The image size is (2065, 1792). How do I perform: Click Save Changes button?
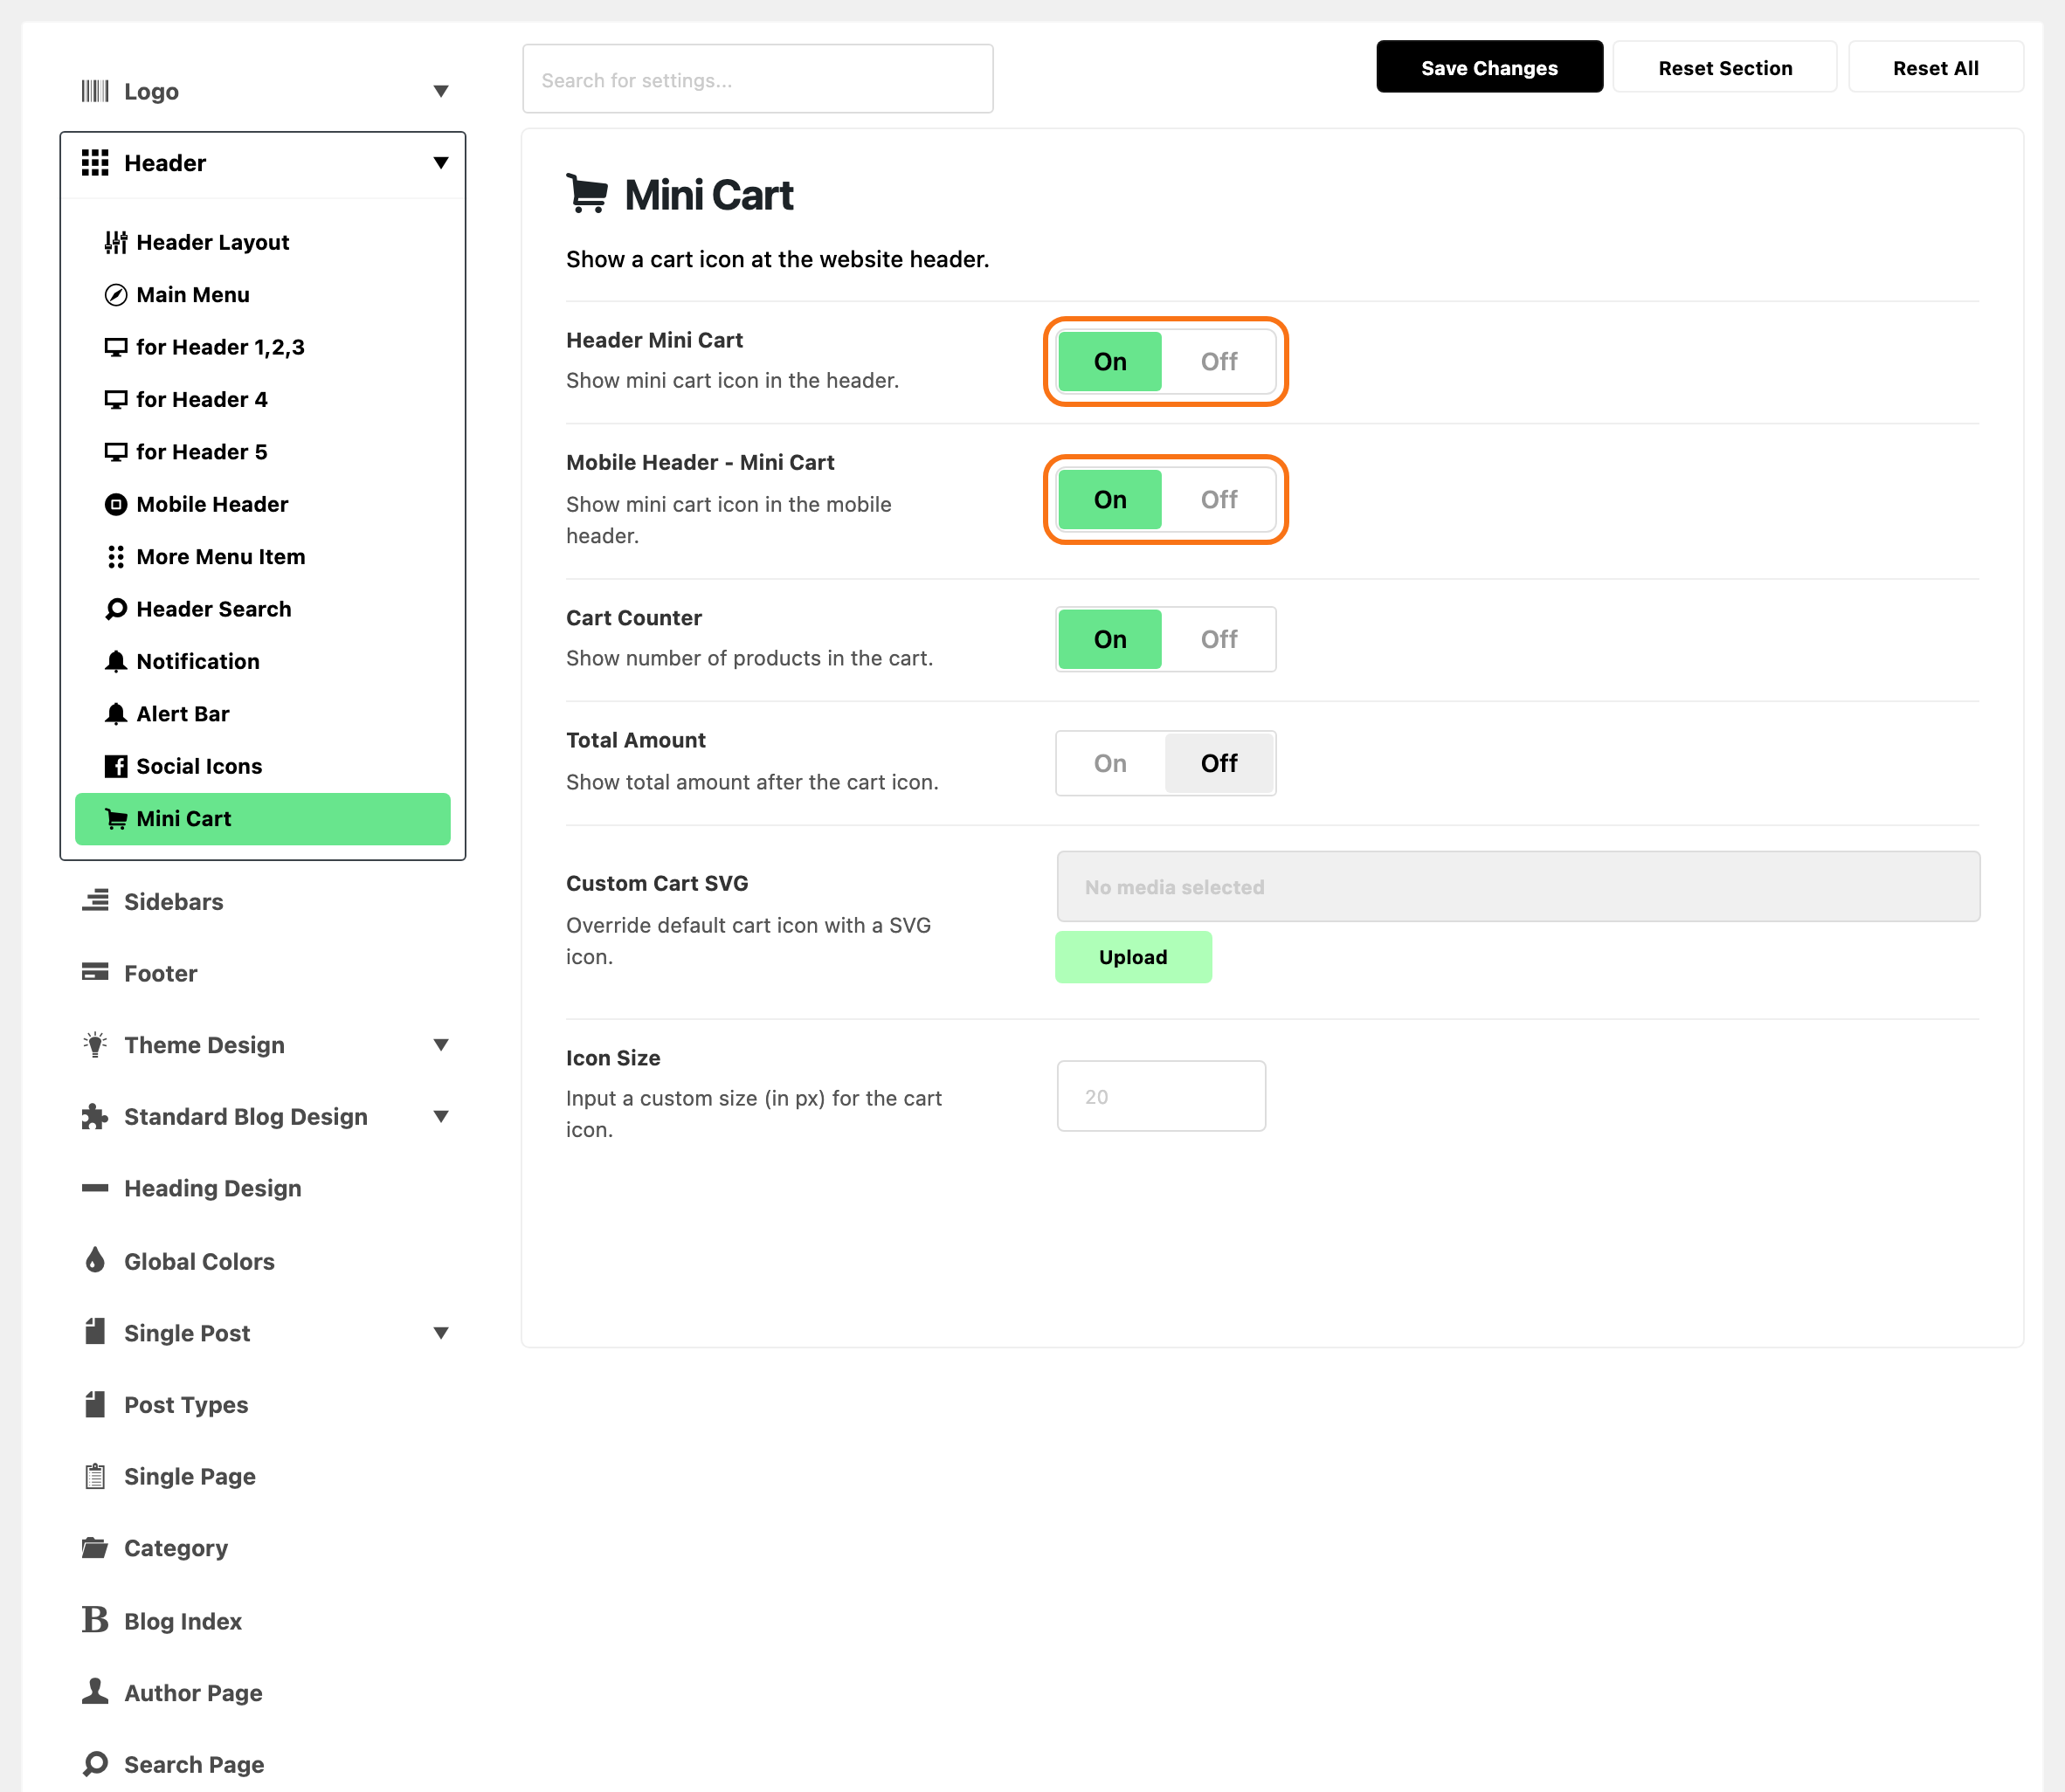[x=1489, y=67]
